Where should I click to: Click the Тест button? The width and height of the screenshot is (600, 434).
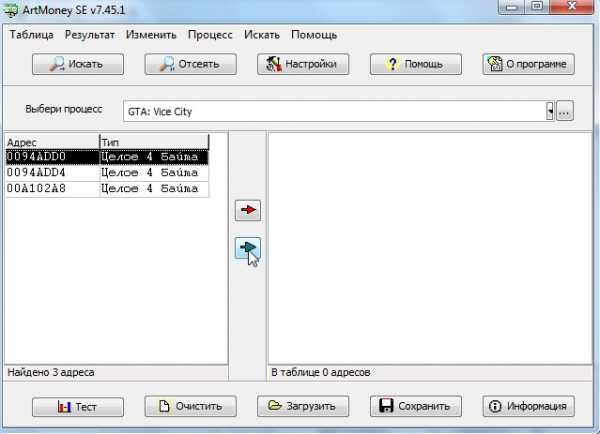point(78,406)
